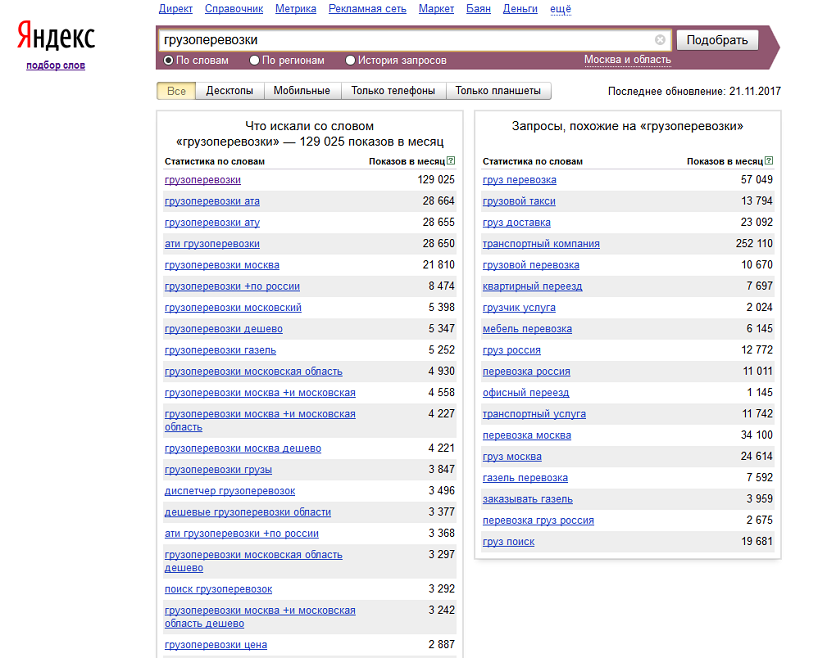Click the '28 664' impressions value

439,201
